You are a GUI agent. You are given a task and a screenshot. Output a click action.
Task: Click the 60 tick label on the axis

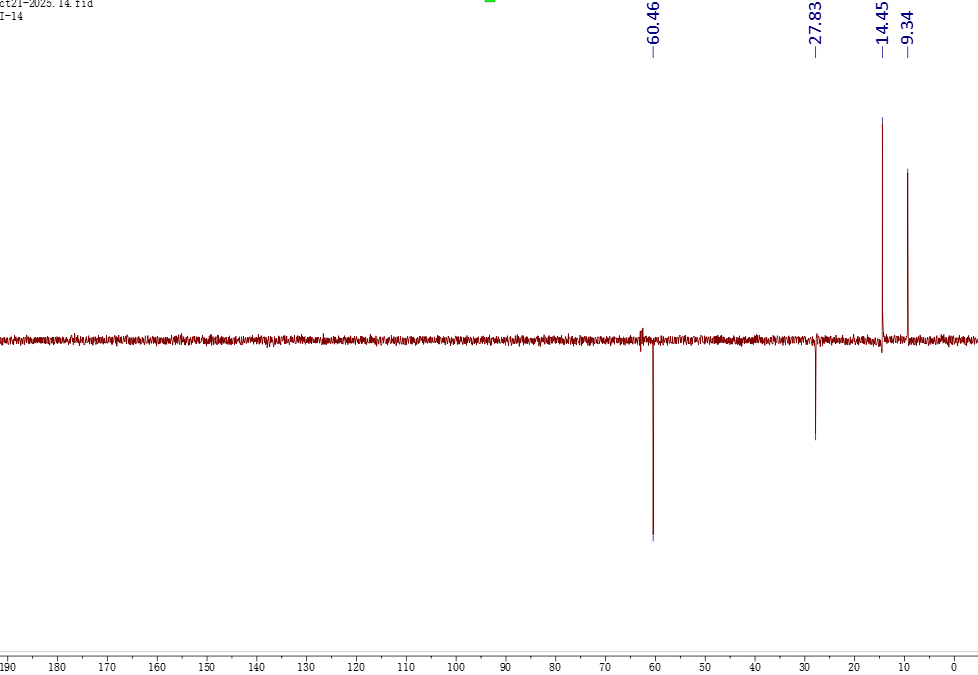655,666
